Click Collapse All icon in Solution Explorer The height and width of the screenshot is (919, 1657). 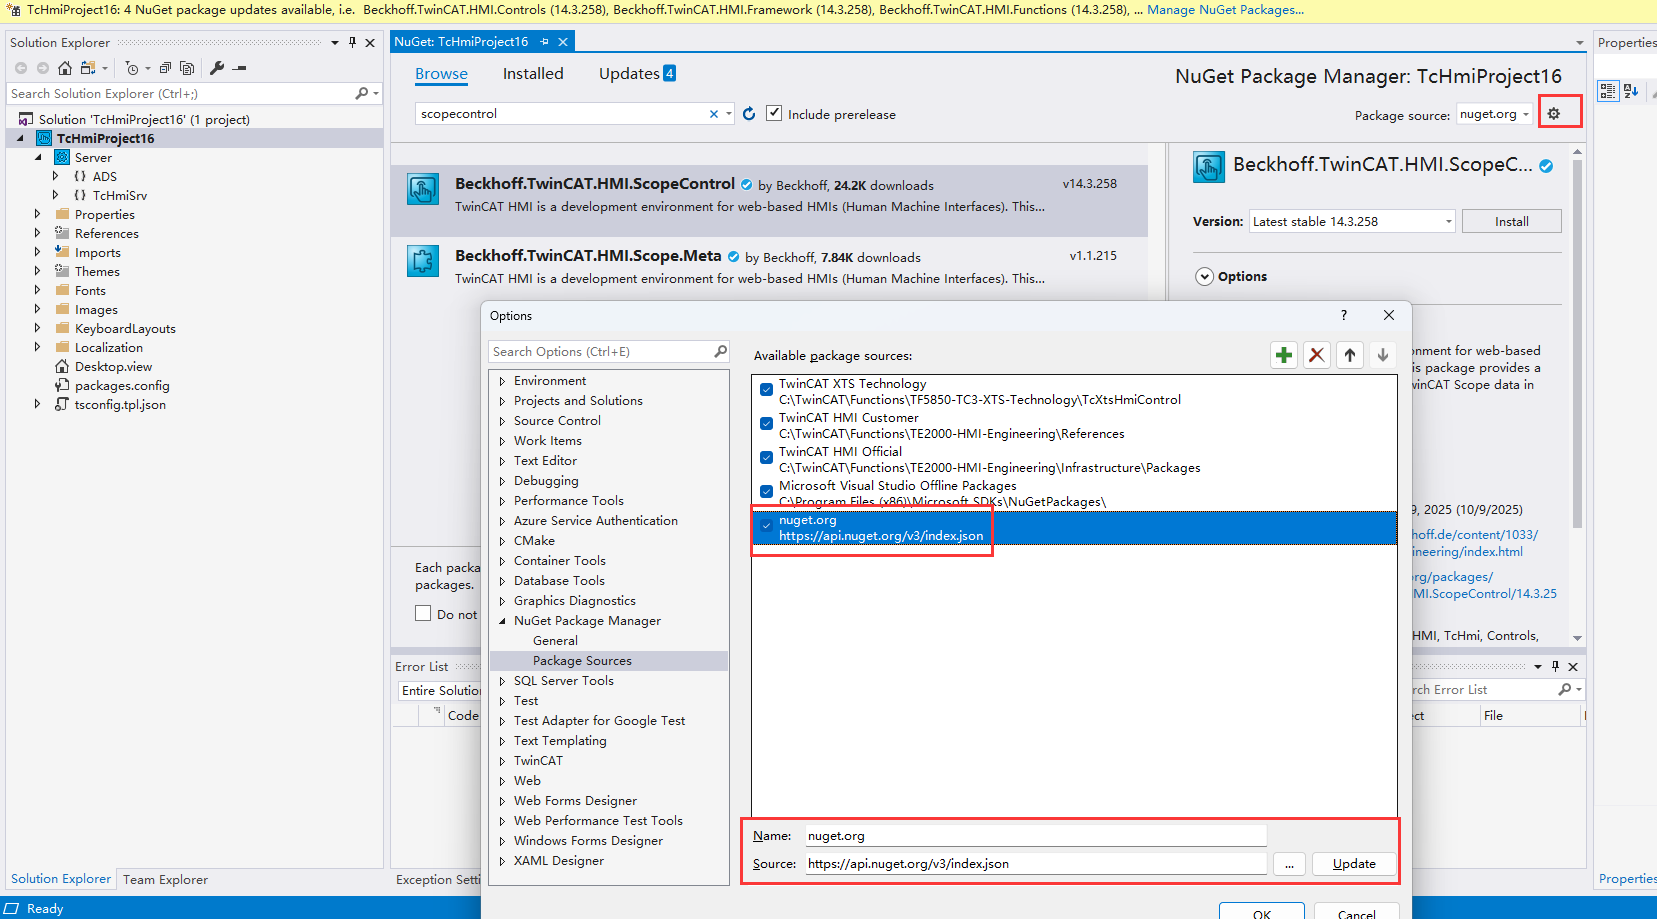tap(165, 68)
